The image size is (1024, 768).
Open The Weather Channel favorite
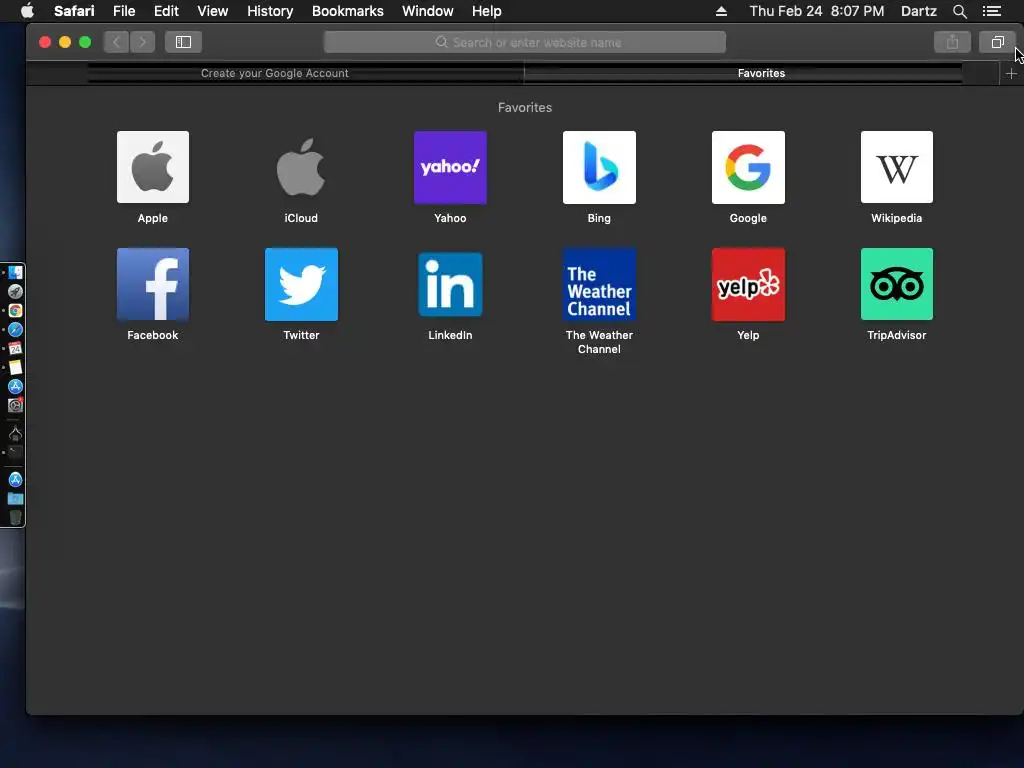pos(599,284)
